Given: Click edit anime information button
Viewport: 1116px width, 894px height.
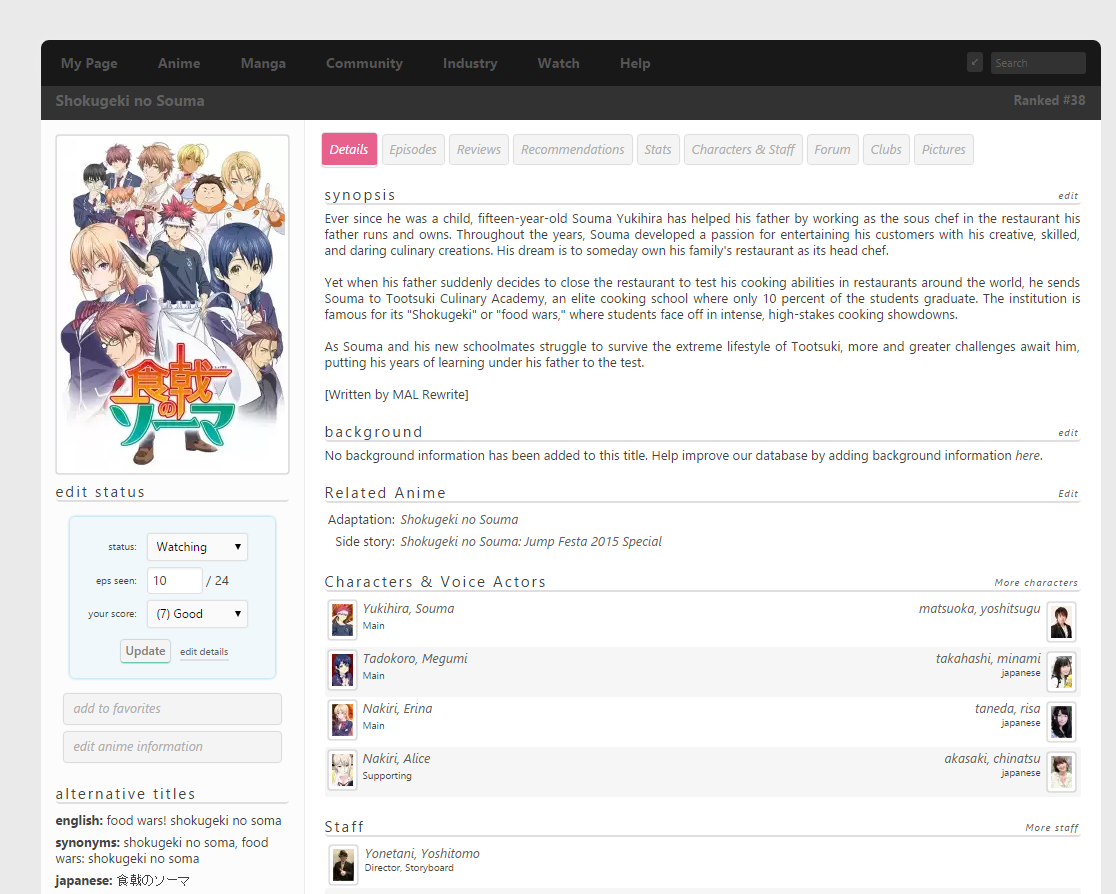Looking at the screenshot, I should click(x=172, y=746).
